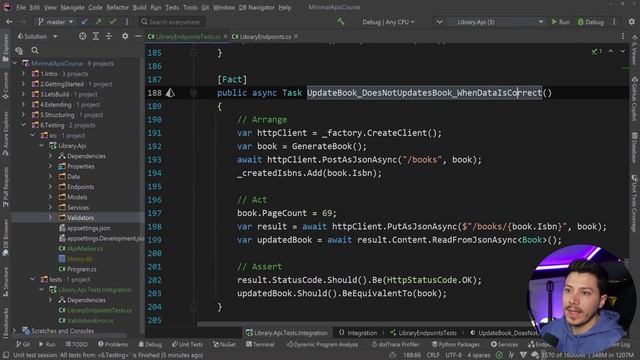Click the Build hammer icon

click(341, 22)
